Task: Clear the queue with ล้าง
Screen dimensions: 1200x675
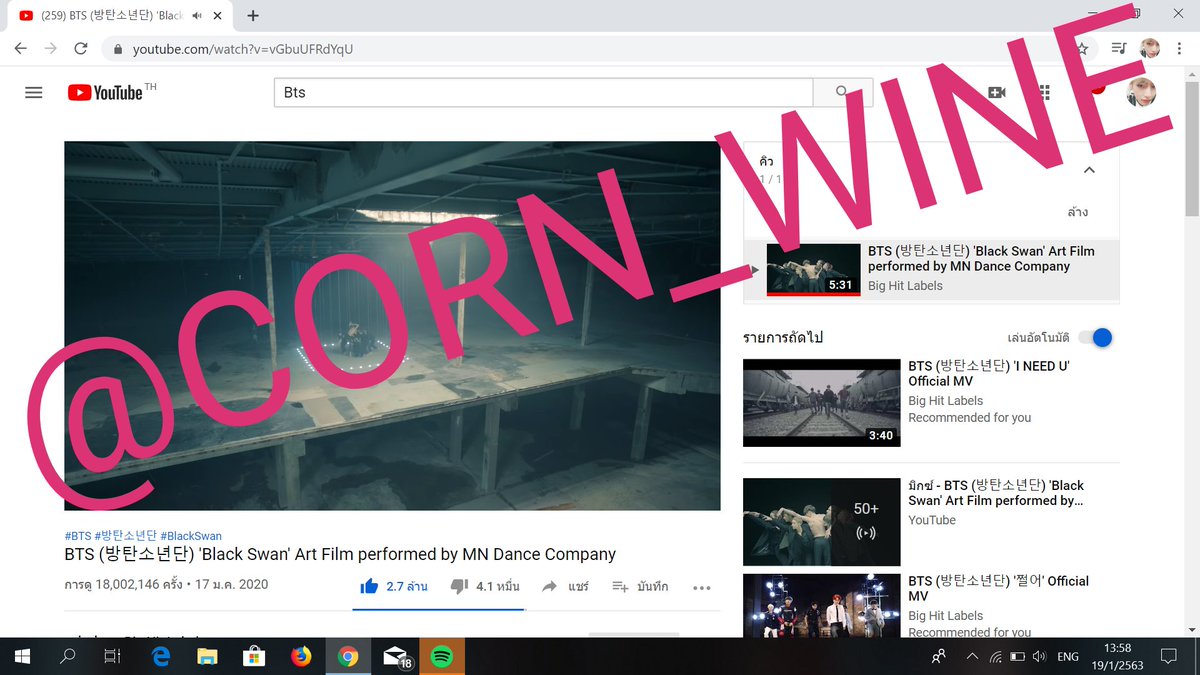Action: tap(1078, 212)
